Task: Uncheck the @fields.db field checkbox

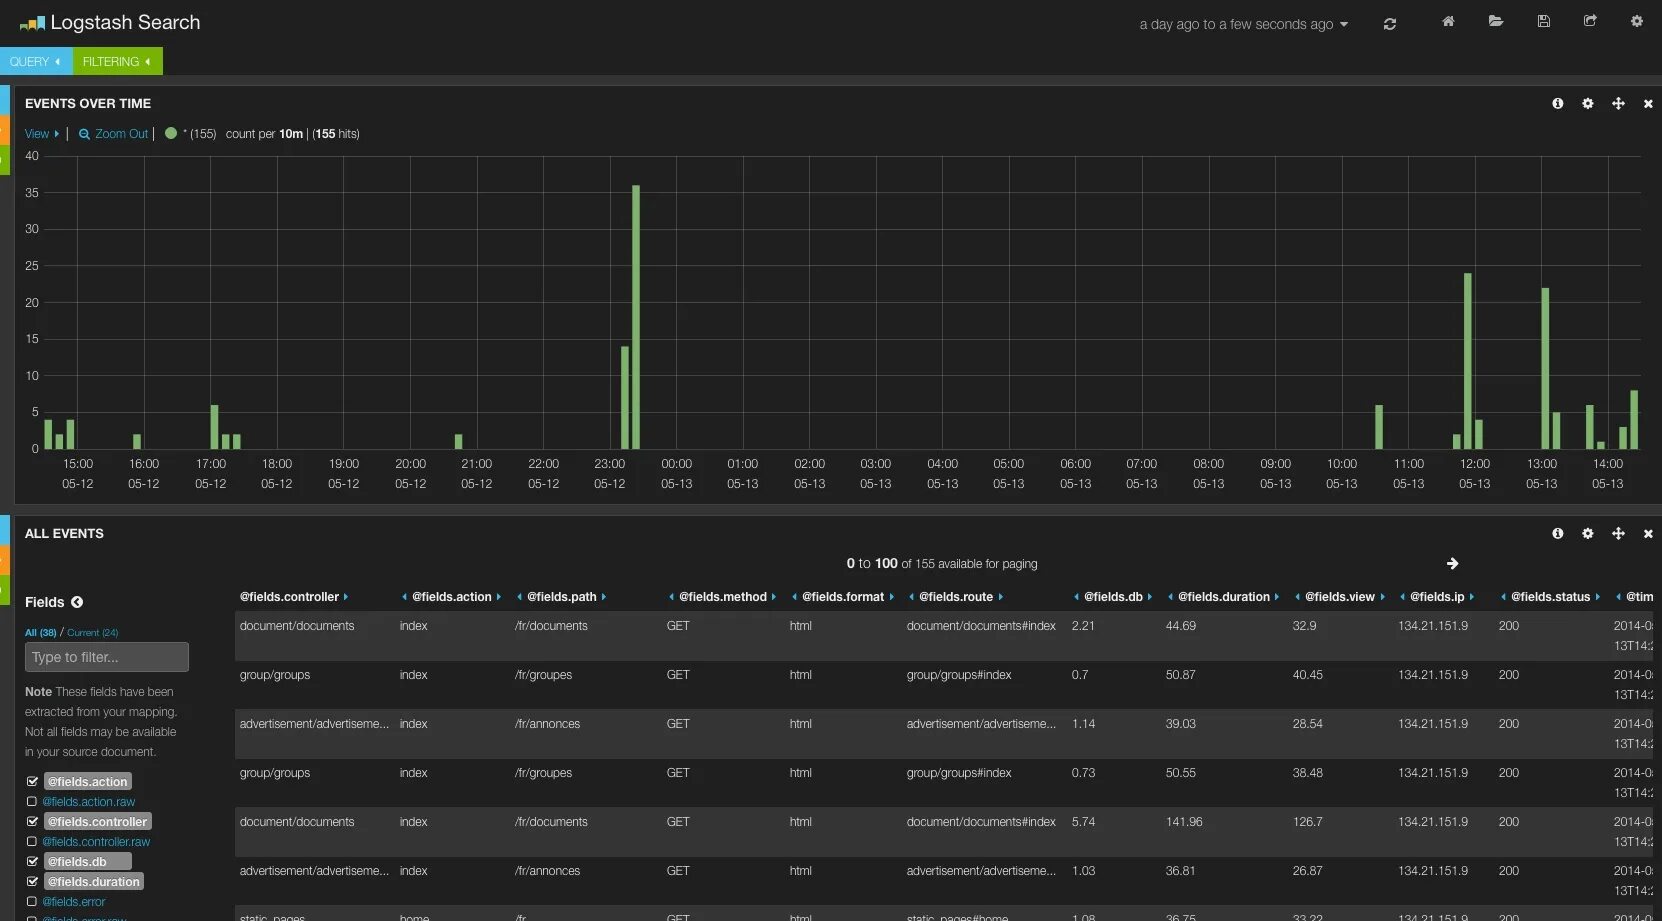Action: (x=32, y=862)
